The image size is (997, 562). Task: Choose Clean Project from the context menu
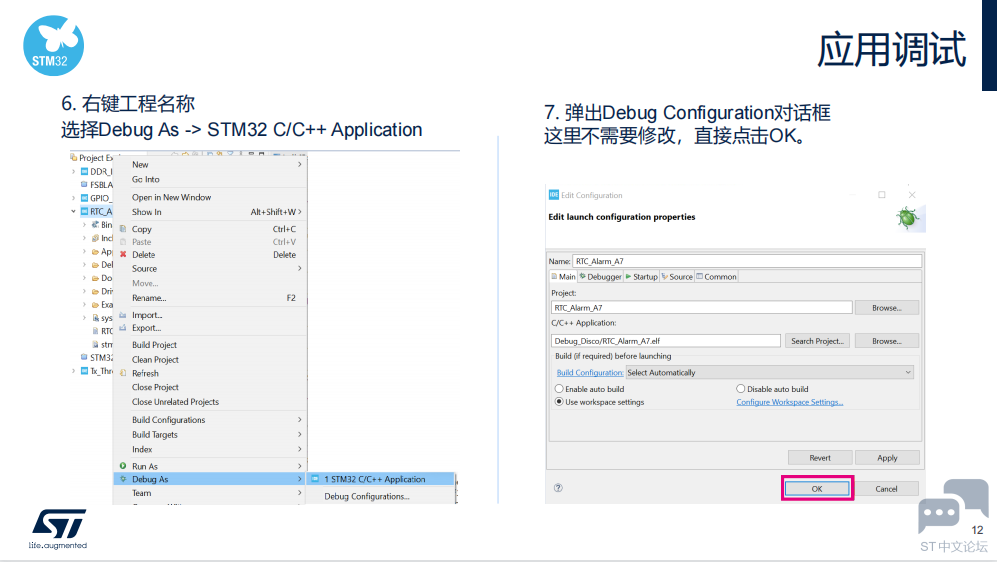click(155, 359)
